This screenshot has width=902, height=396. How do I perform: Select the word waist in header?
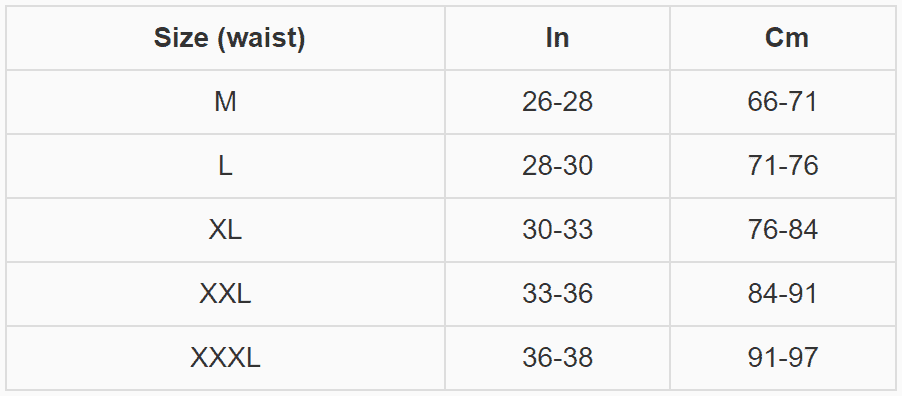point(263,38)
